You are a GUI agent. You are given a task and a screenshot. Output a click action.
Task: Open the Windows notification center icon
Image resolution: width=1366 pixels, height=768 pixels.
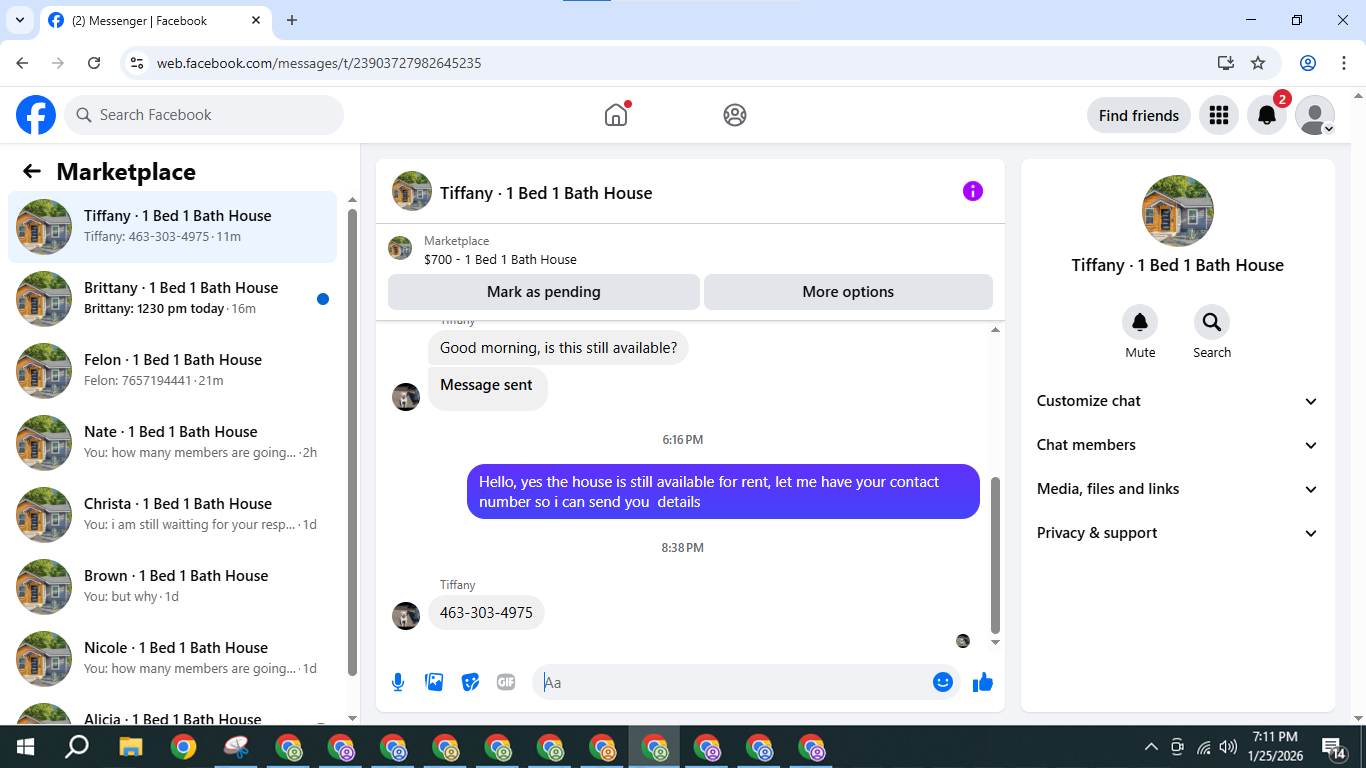point(1333,747)
